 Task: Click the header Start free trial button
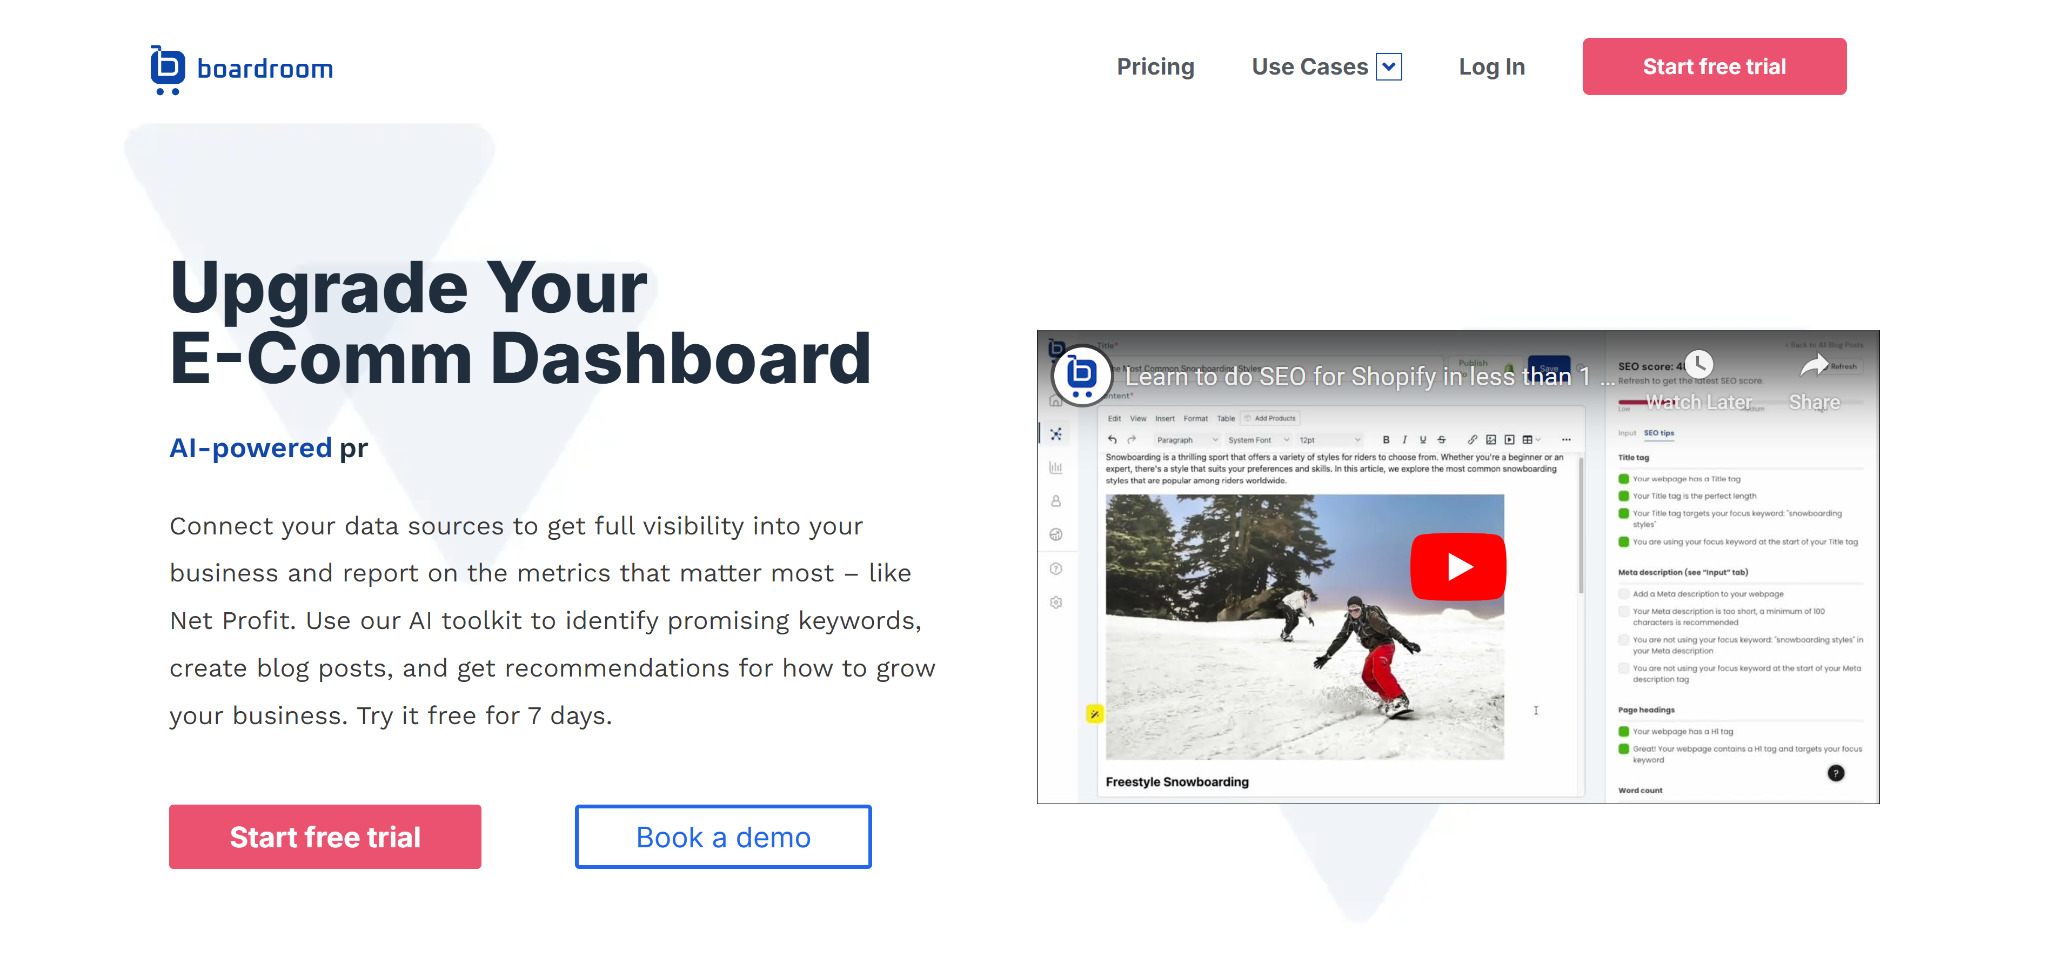(x=1714, y=67)
